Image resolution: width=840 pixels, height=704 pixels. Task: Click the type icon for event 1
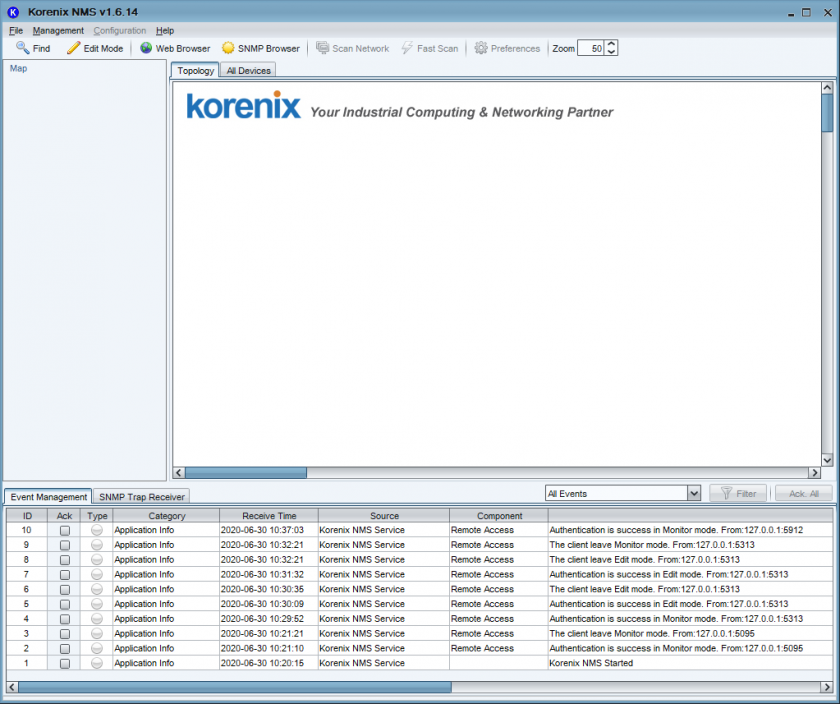97,663
